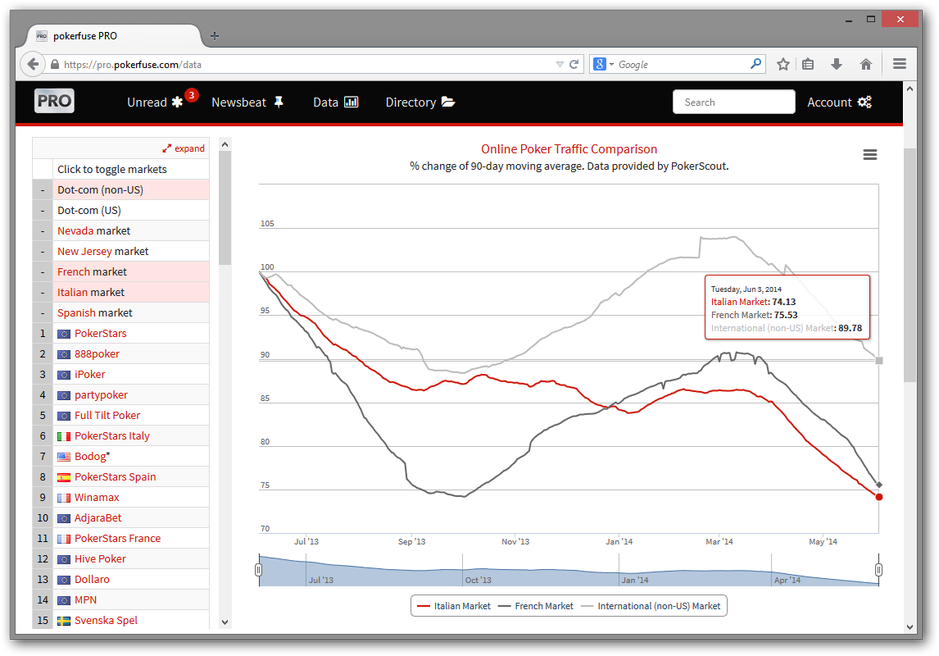Click the 'Online Poker Traffic Comparison' chart title
This screenshot has width=939, height=656.
[x=569, y=149]
